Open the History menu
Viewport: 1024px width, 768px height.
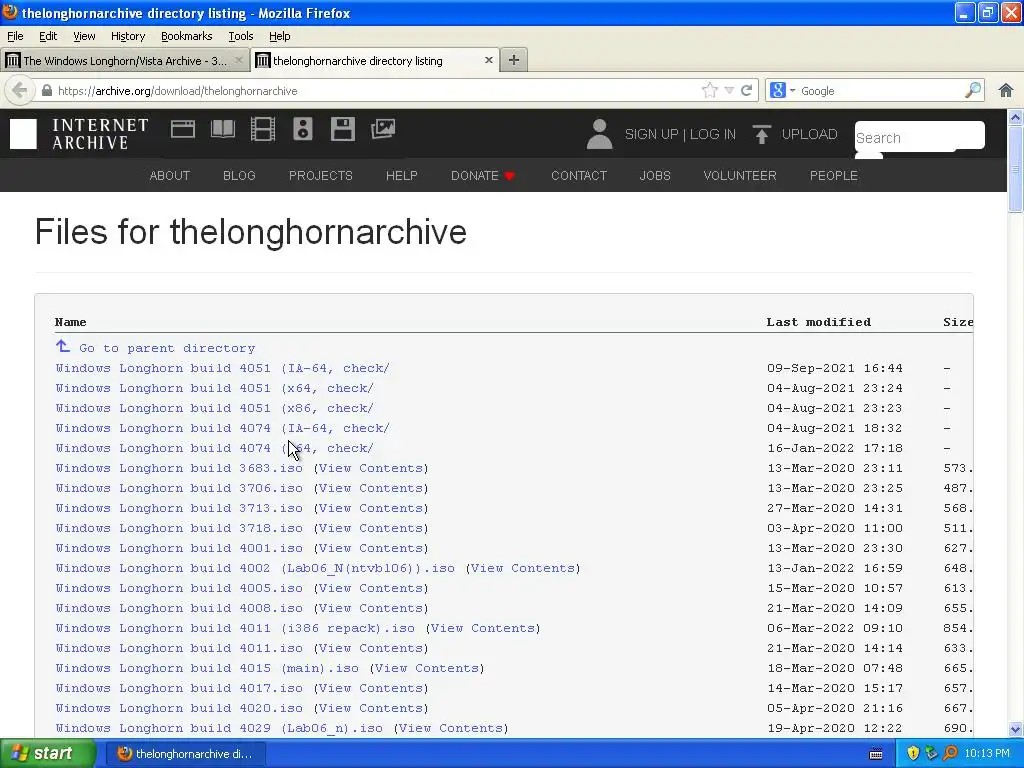tap(127, 36)
